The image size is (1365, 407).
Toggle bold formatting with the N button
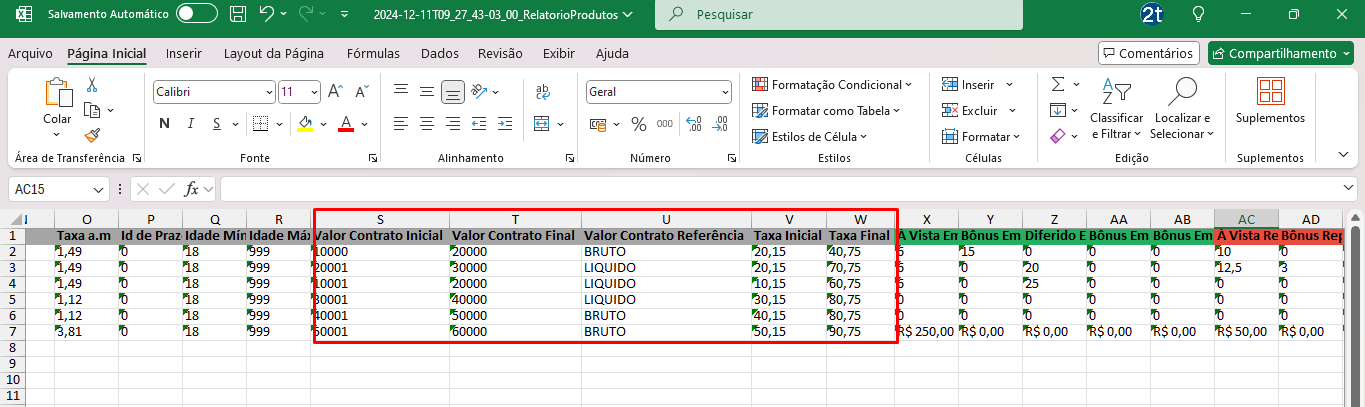pyautogui.click(x=164, y=124)
